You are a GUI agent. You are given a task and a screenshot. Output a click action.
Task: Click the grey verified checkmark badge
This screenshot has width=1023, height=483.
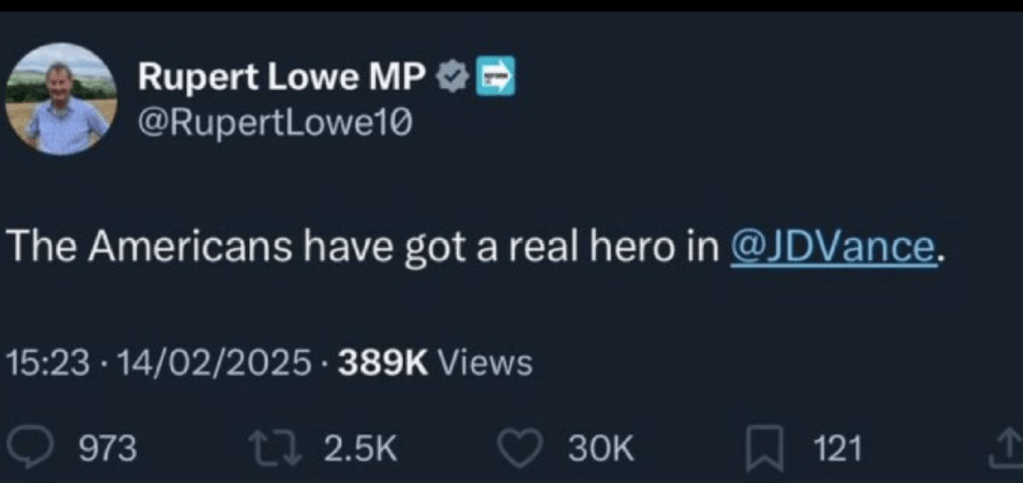point(453,76)
